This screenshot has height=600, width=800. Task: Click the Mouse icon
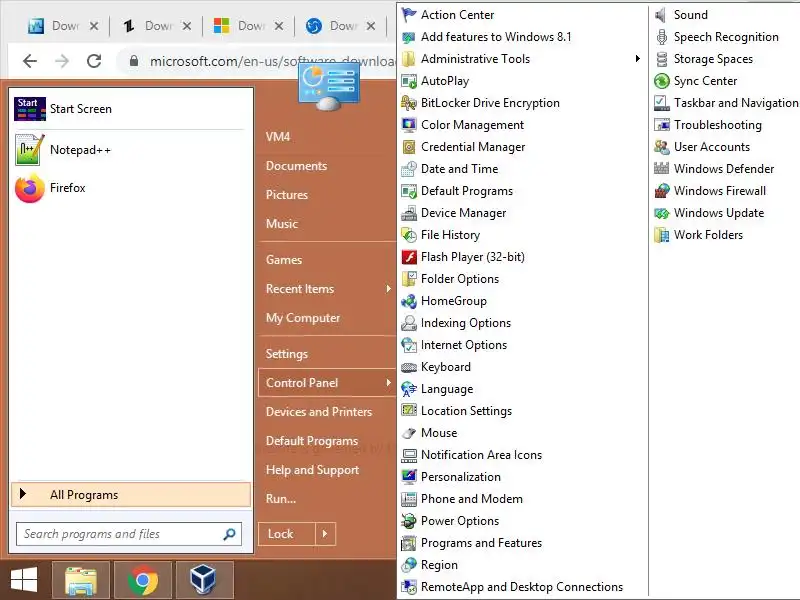[x=409, y=433]
